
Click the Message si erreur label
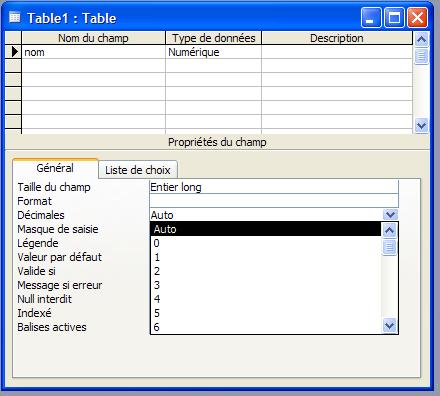[x=60, y=285]
